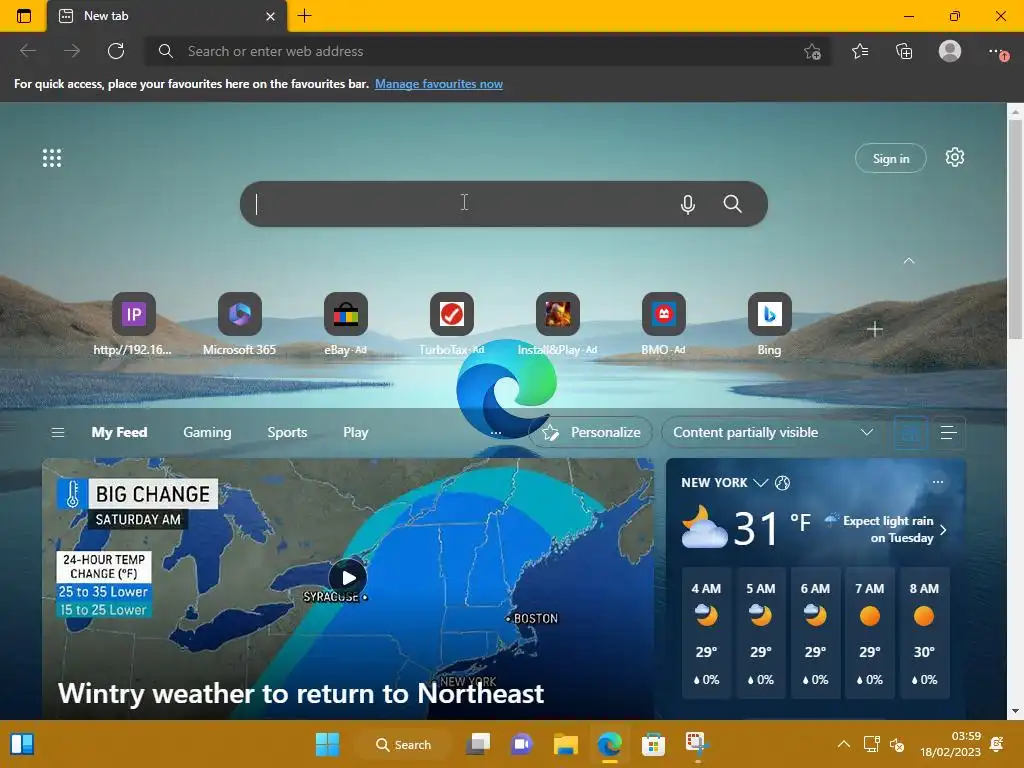This screenshot has width=1024, height=768.
Task: Open File Explorer from the taskbar
Action: pyautogui.click(x=566, y=744)
